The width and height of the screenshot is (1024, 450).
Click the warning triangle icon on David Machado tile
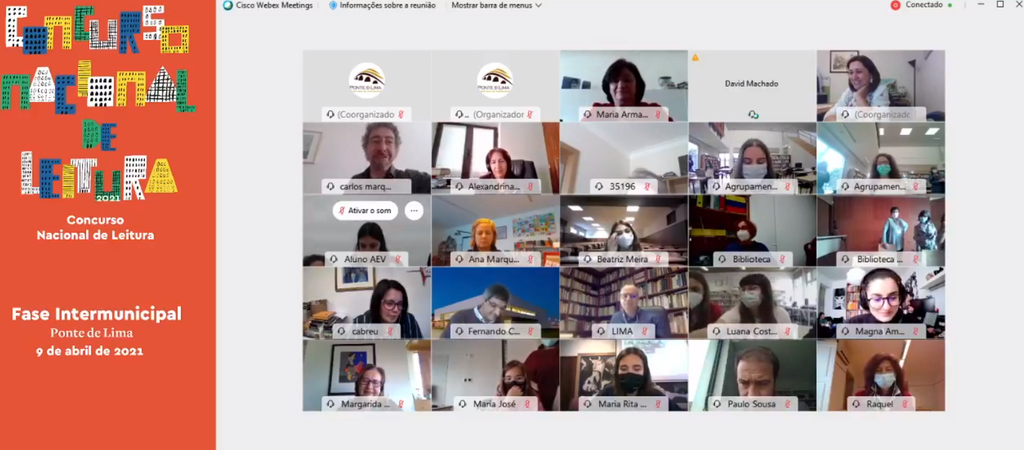[695, 58]
